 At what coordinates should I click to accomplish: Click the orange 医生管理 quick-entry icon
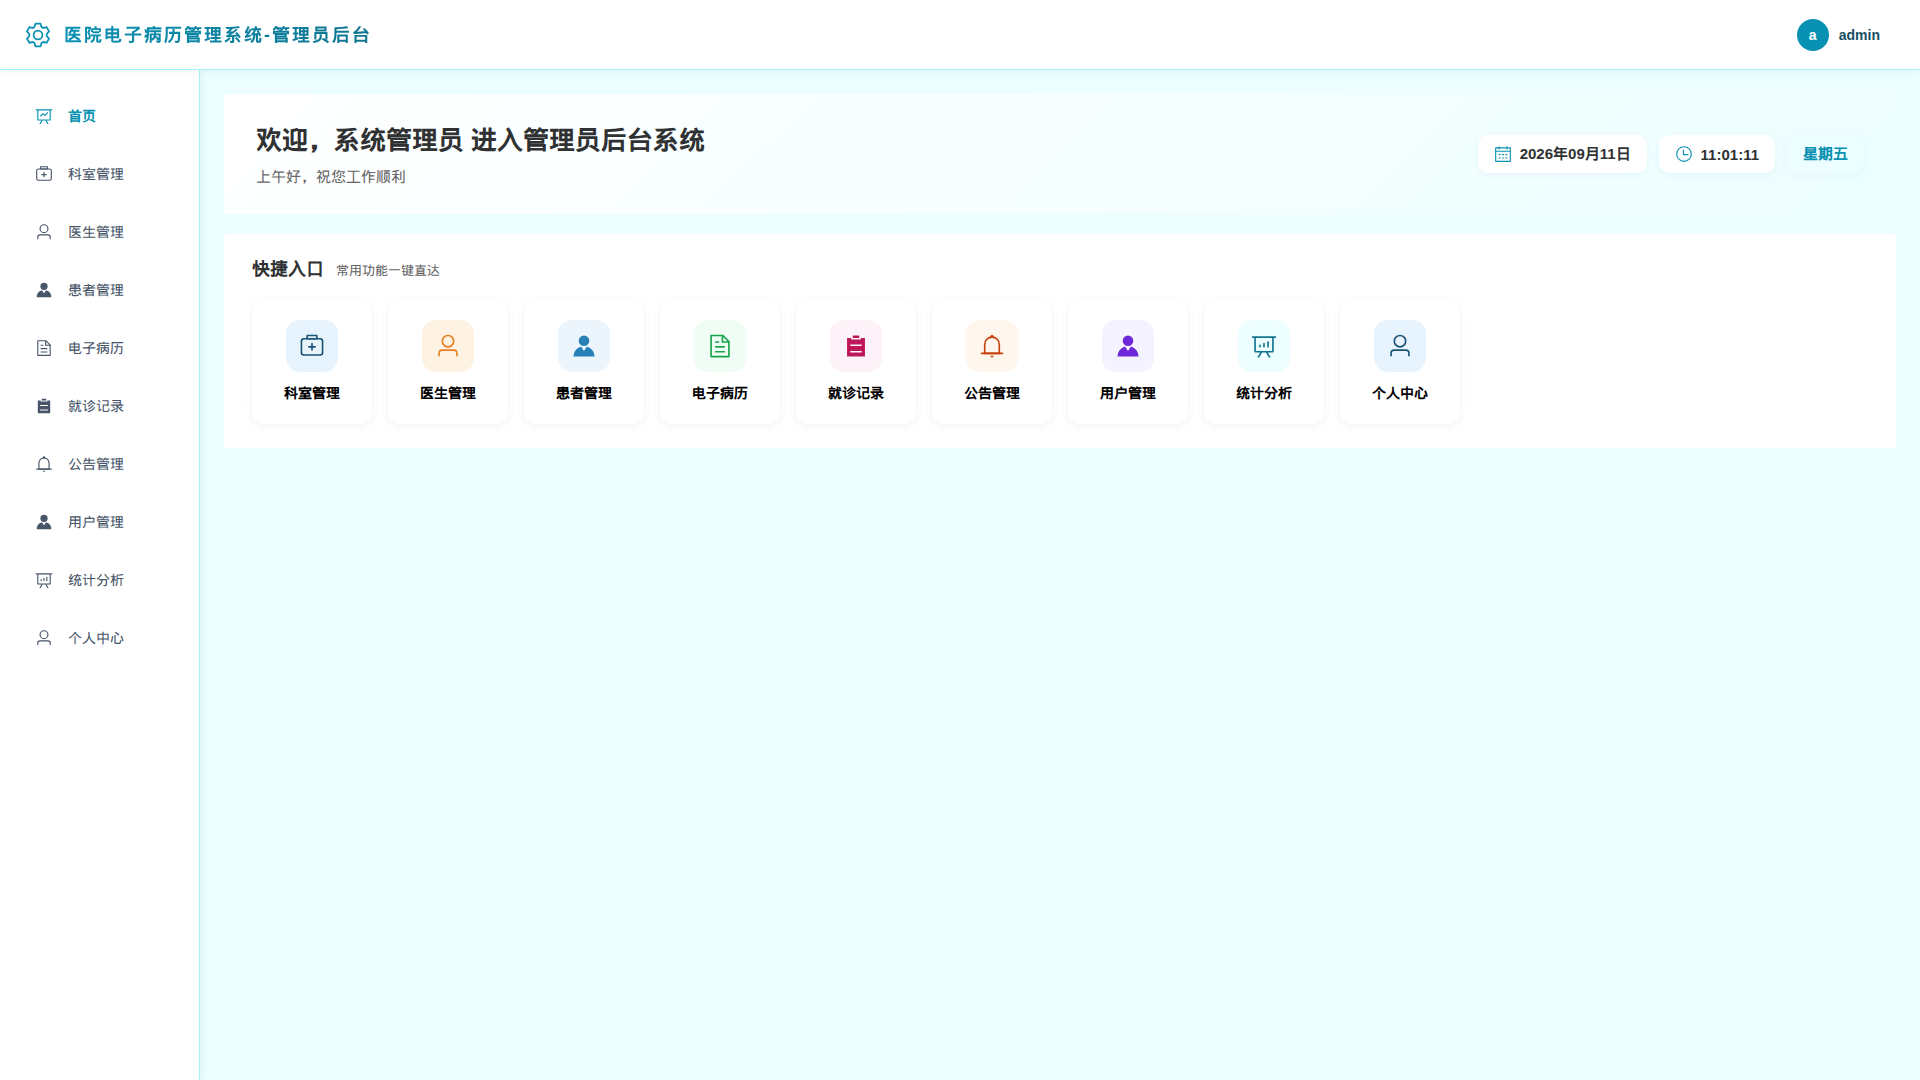click(x=448, y=346)
